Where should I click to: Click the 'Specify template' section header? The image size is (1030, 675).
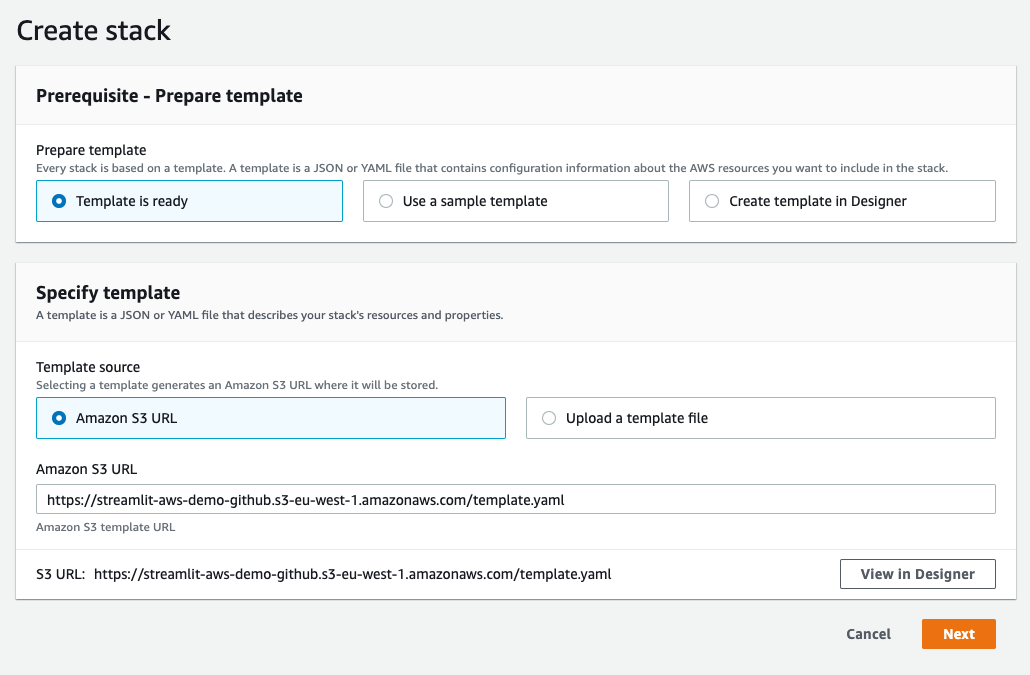click(108, 293)
